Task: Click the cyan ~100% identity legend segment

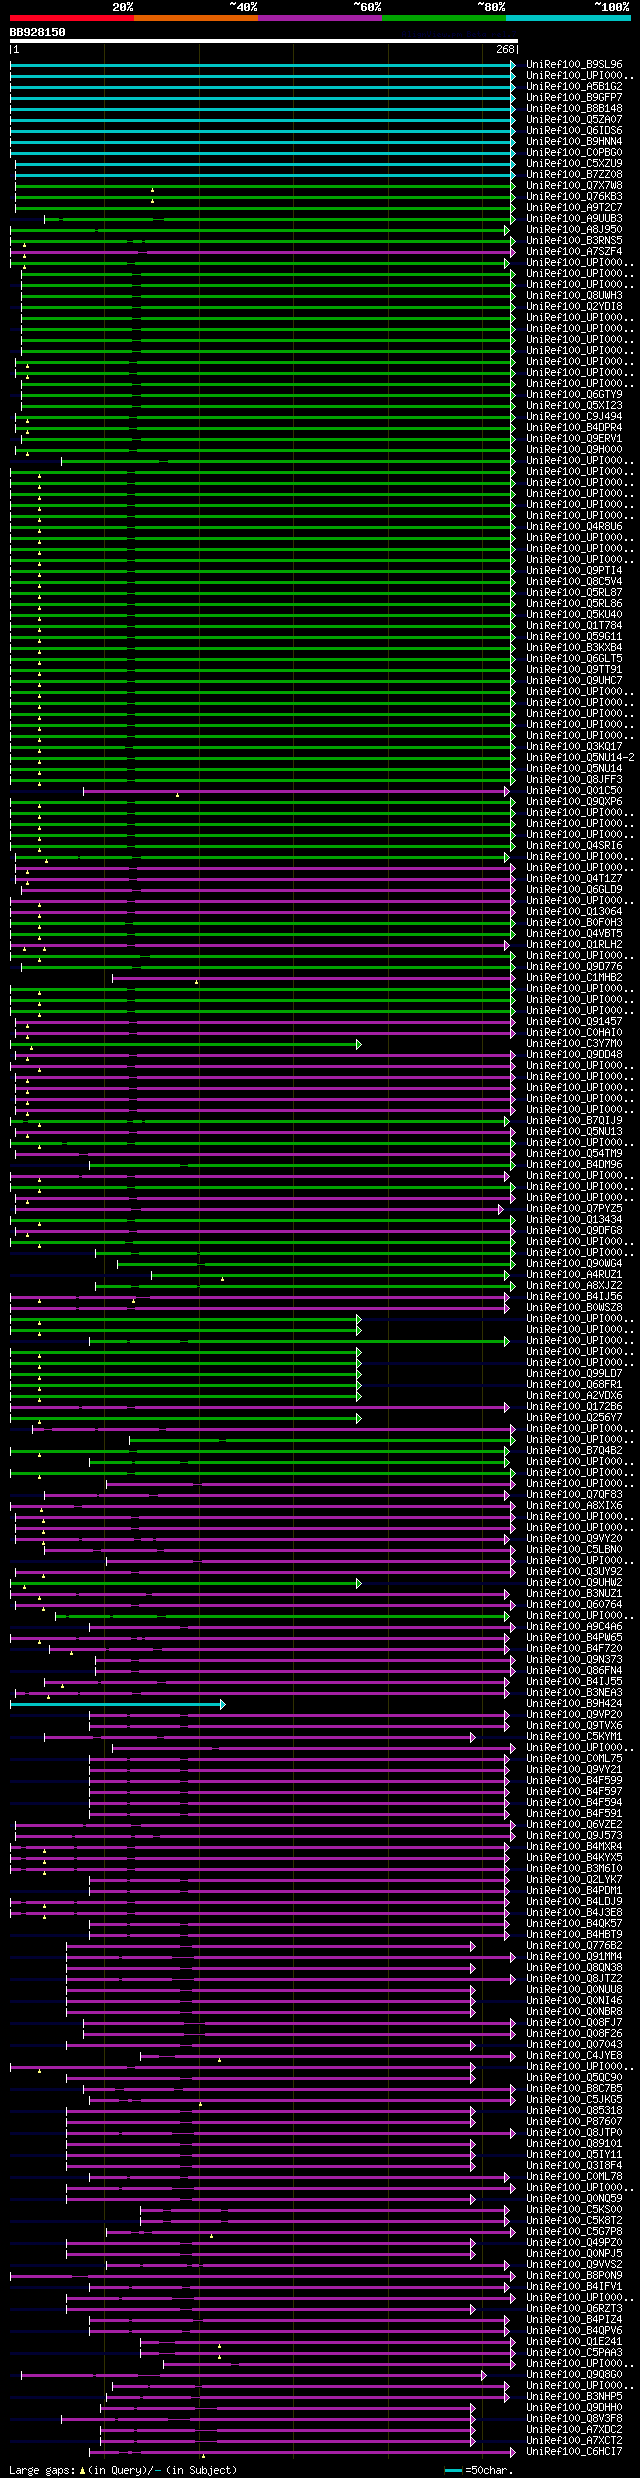Action: click(x=568, y=17)
